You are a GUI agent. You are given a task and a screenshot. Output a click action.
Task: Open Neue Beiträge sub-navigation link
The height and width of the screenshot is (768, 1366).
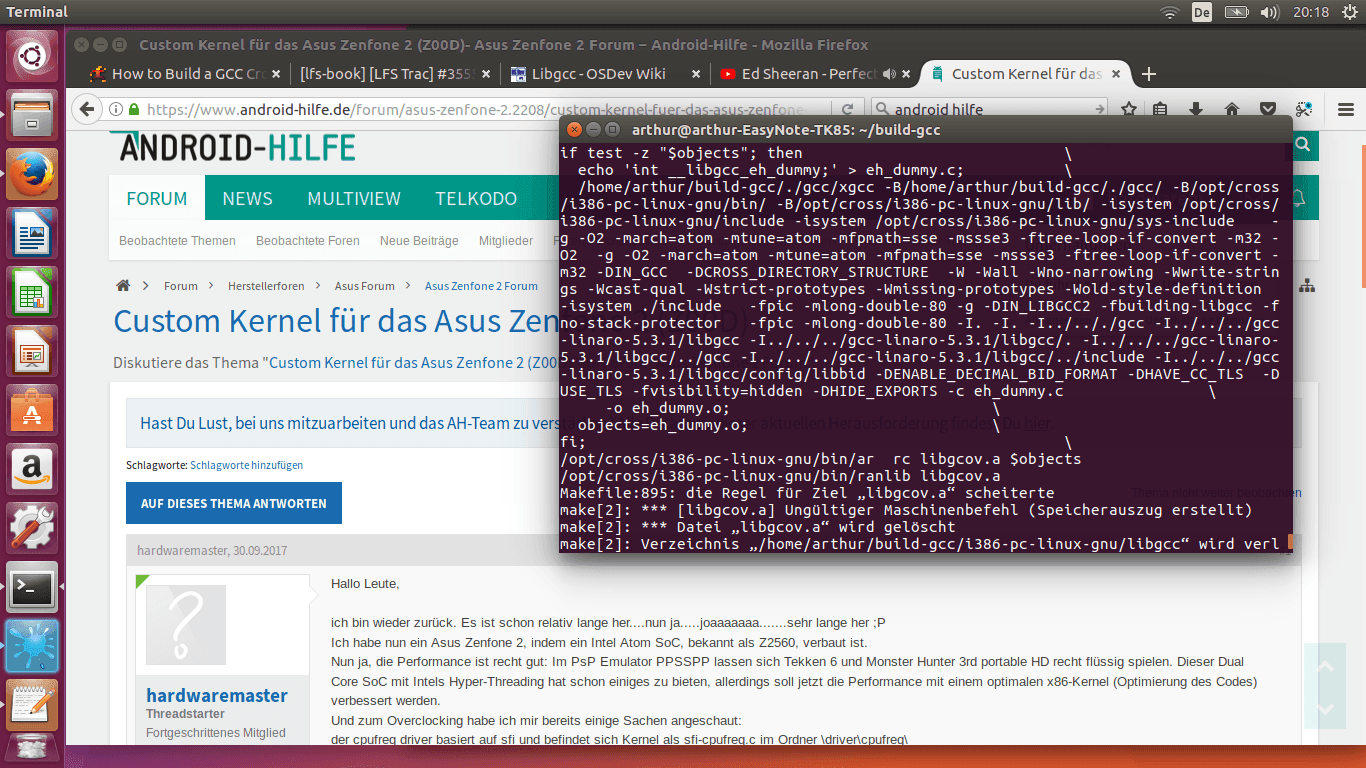(419, 241)
